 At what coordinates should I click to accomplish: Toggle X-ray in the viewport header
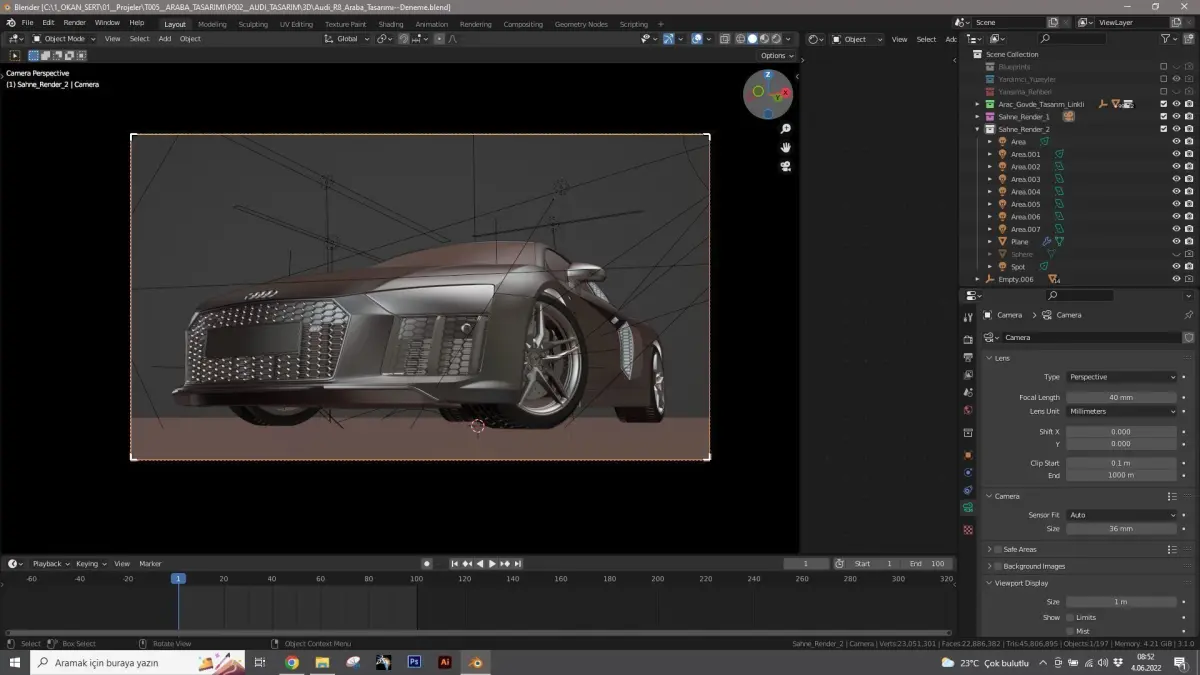point(723,39)
